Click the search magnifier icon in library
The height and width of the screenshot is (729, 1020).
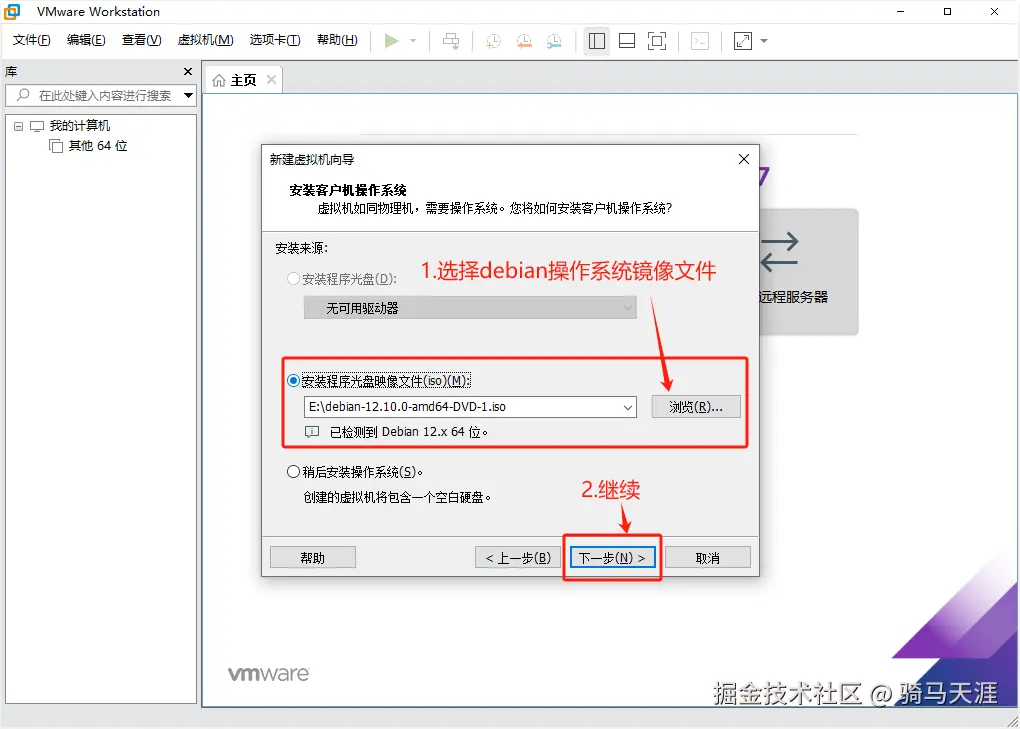coord(23,95)
